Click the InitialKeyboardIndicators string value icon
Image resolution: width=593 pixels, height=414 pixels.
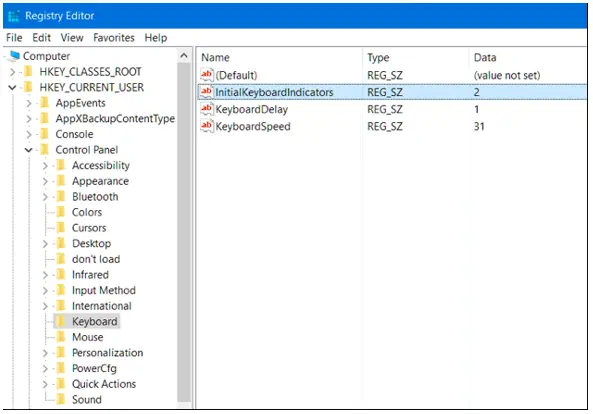coord(206,92)
